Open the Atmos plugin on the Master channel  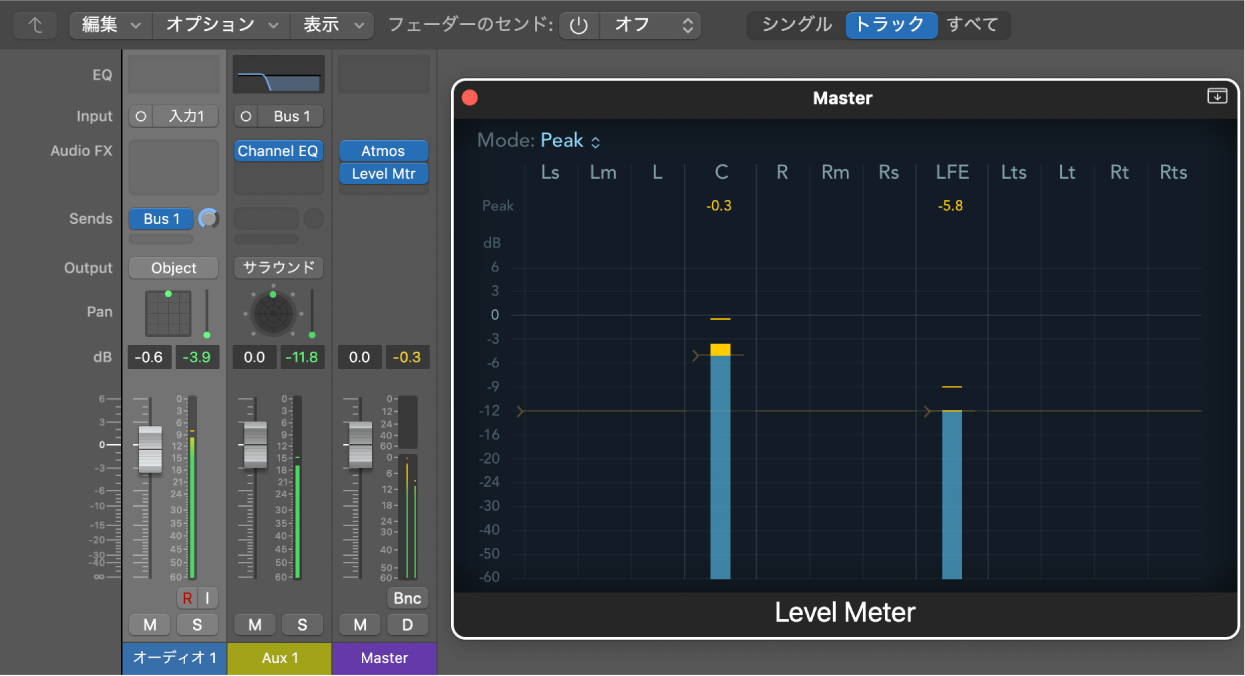click(383, 151)
